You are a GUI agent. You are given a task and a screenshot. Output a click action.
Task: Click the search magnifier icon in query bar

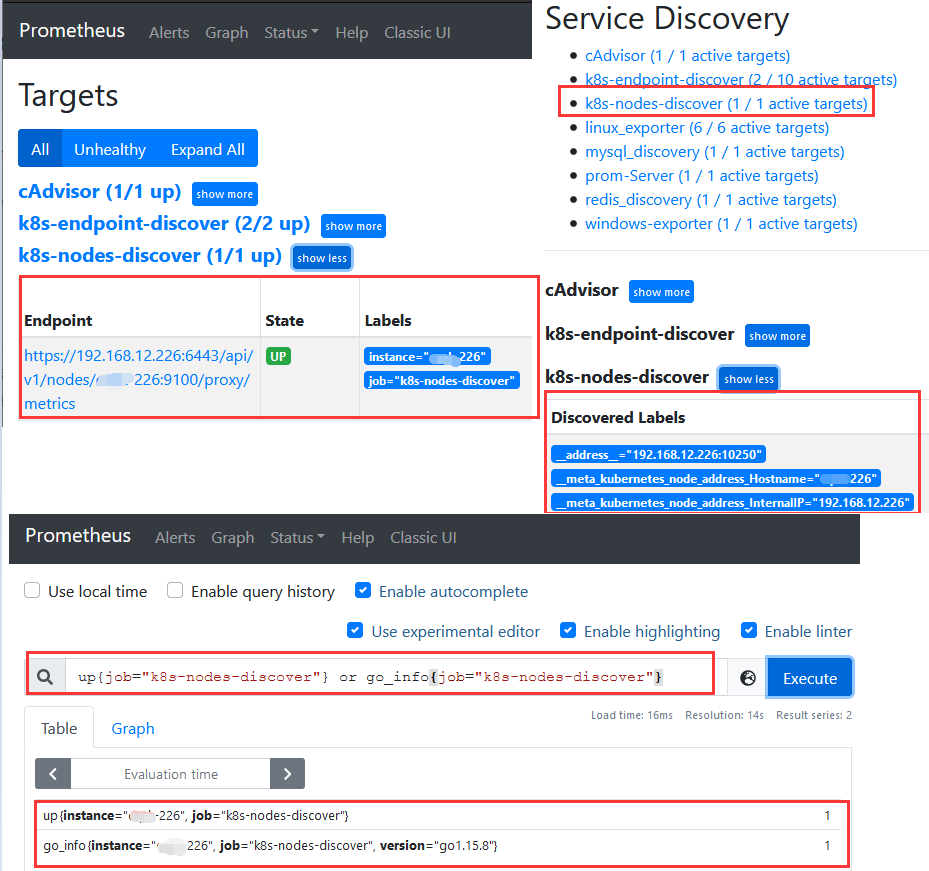coord(45,677)
